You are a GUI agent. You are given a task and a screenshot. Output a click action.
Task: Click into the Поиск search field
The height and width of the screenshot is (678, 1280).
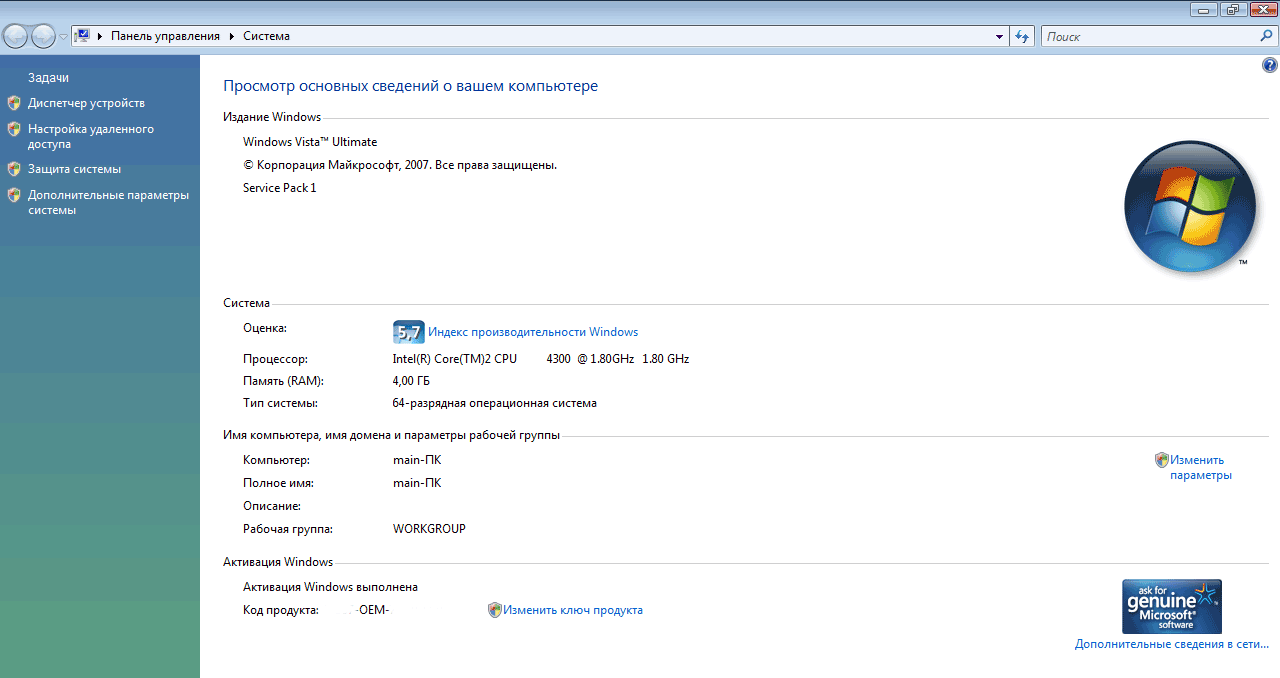click(x=1148, y=36)
